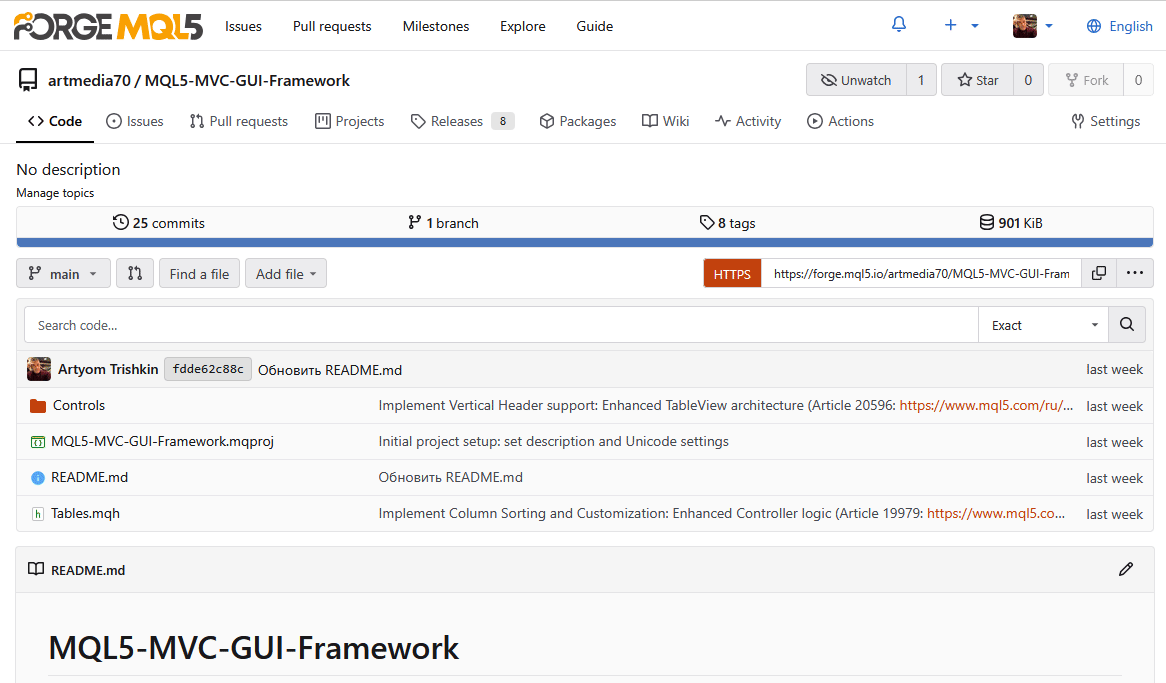1166x683 pixels.
Task: Open the Controls folder
Action: [x=78, y=405]
